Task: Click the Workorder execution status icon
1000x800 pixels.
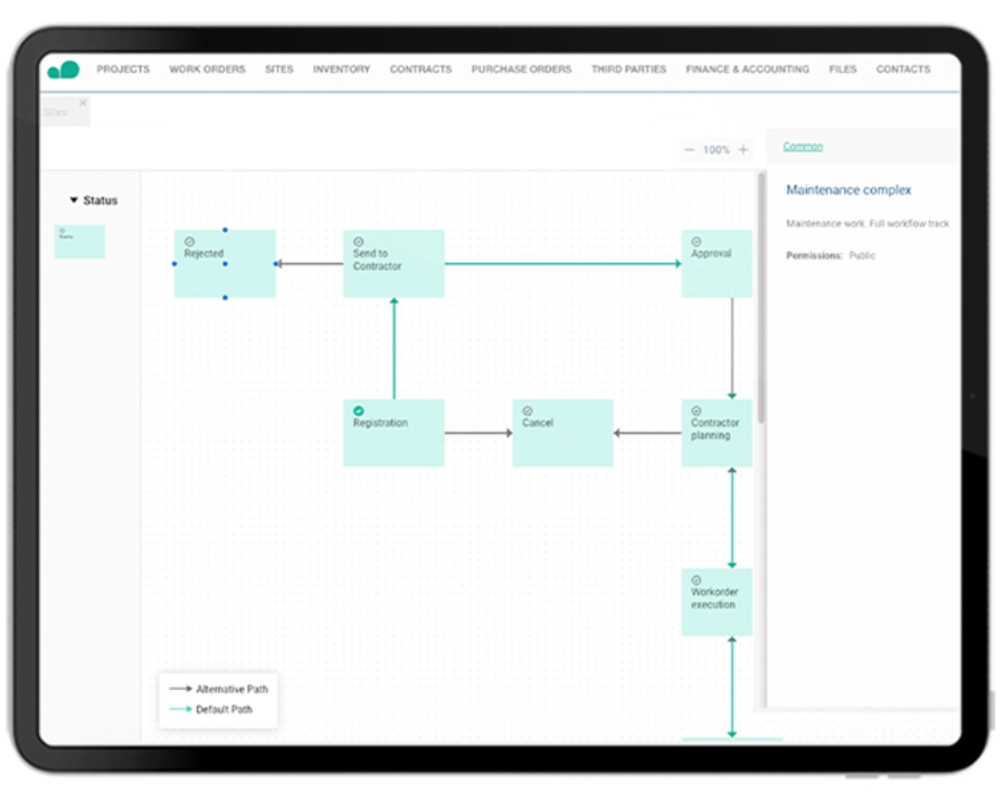Action: point(696,579)
